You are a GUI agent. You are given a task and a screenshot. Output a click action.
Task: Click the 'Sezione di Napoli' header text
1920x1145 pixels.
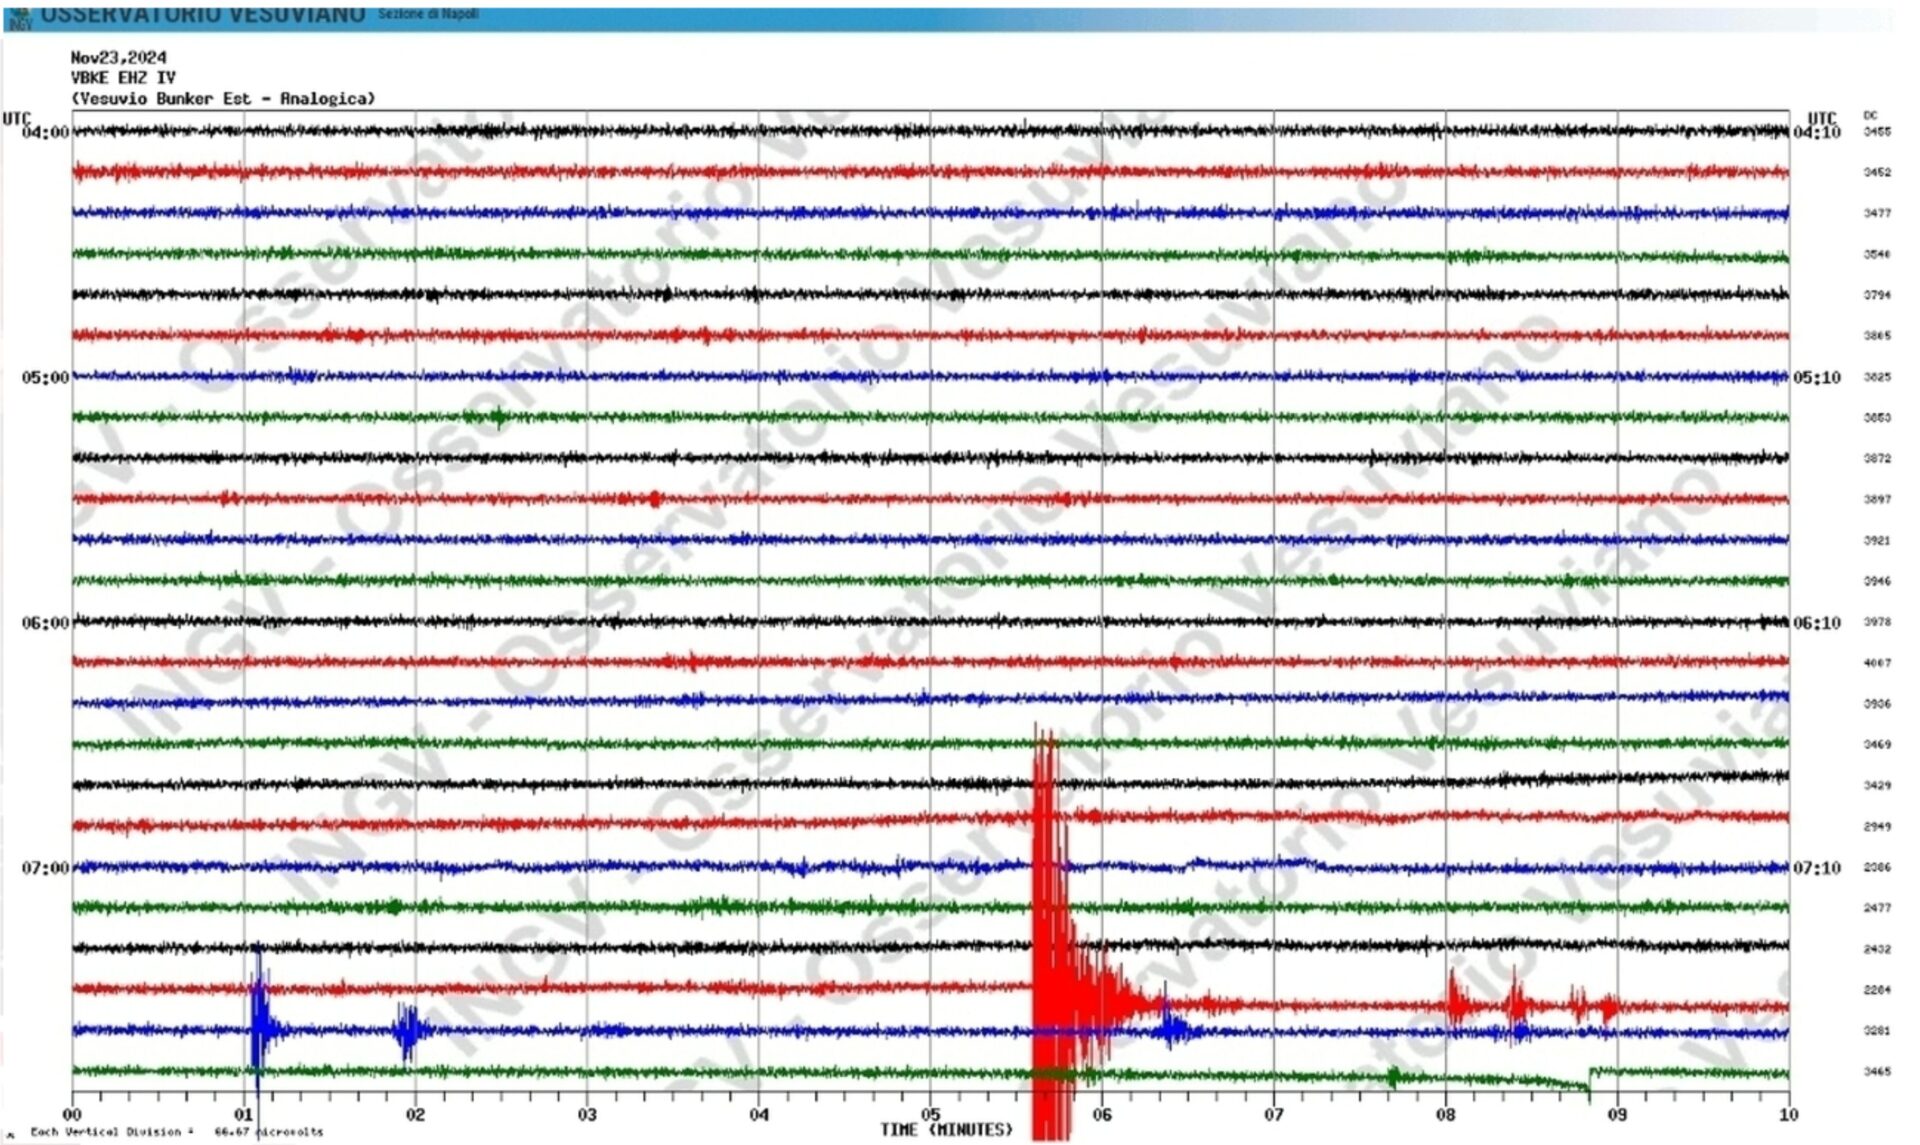(428, 14)
